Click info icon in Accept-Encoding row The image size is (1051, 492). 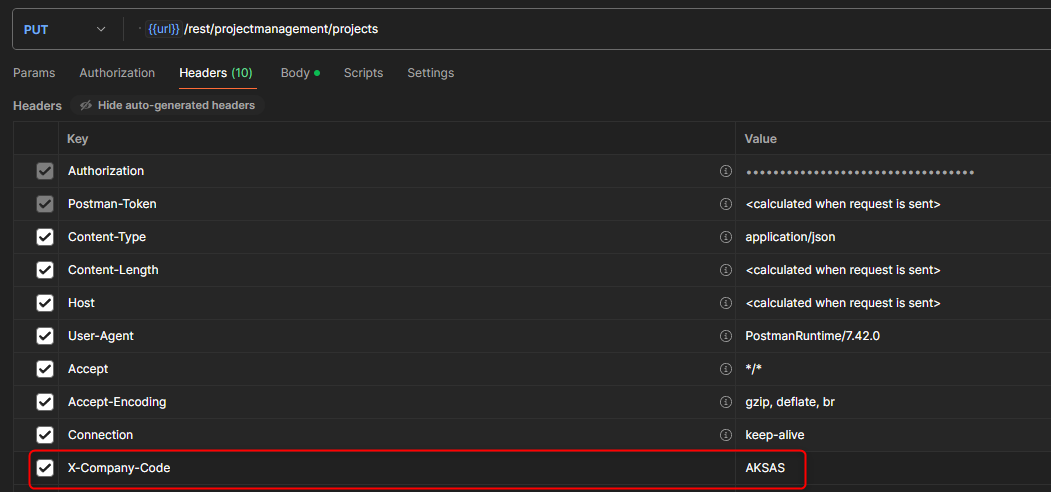(726, 402)
